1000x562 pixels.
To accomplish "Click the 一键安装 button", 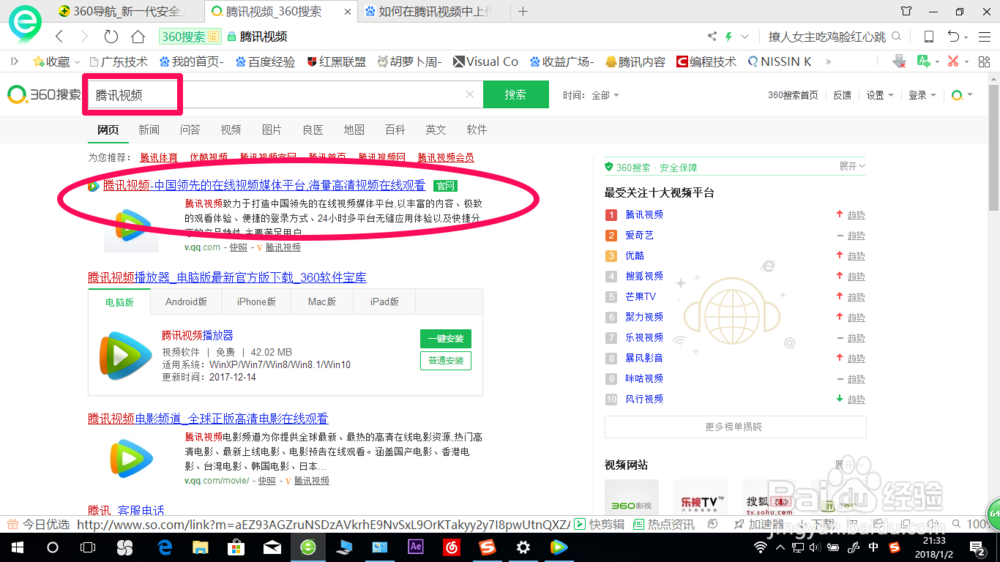I will point(446,339).
